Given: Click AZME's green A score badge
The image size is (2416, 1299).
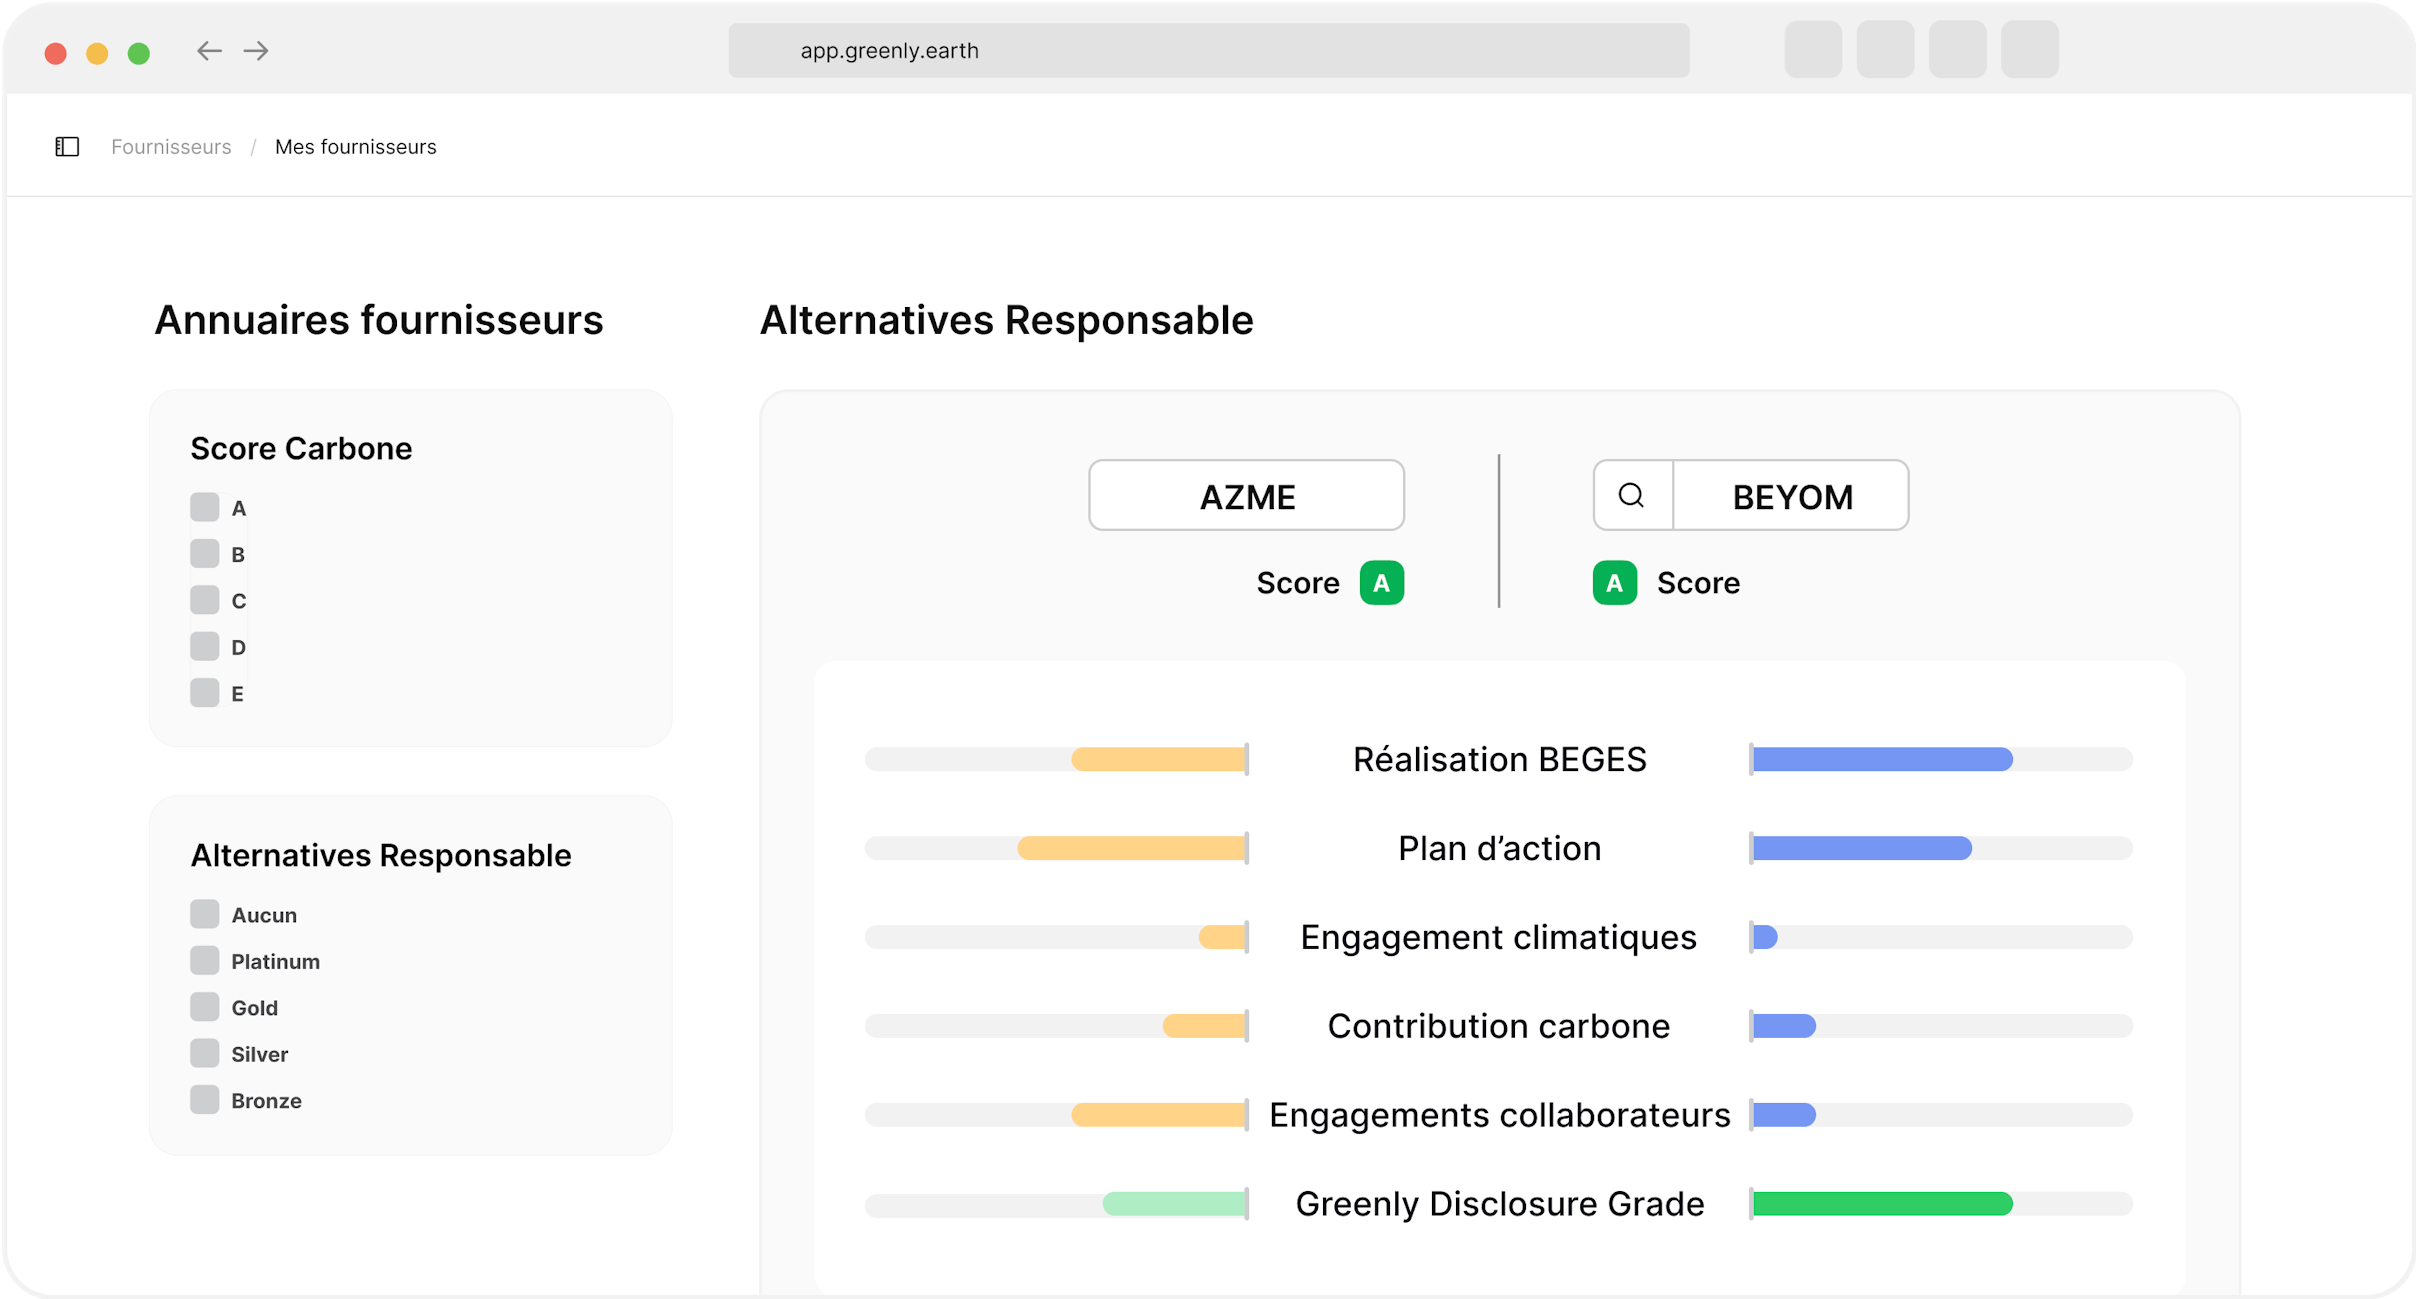Looking at the screenshot, I should click(1381, 583).
